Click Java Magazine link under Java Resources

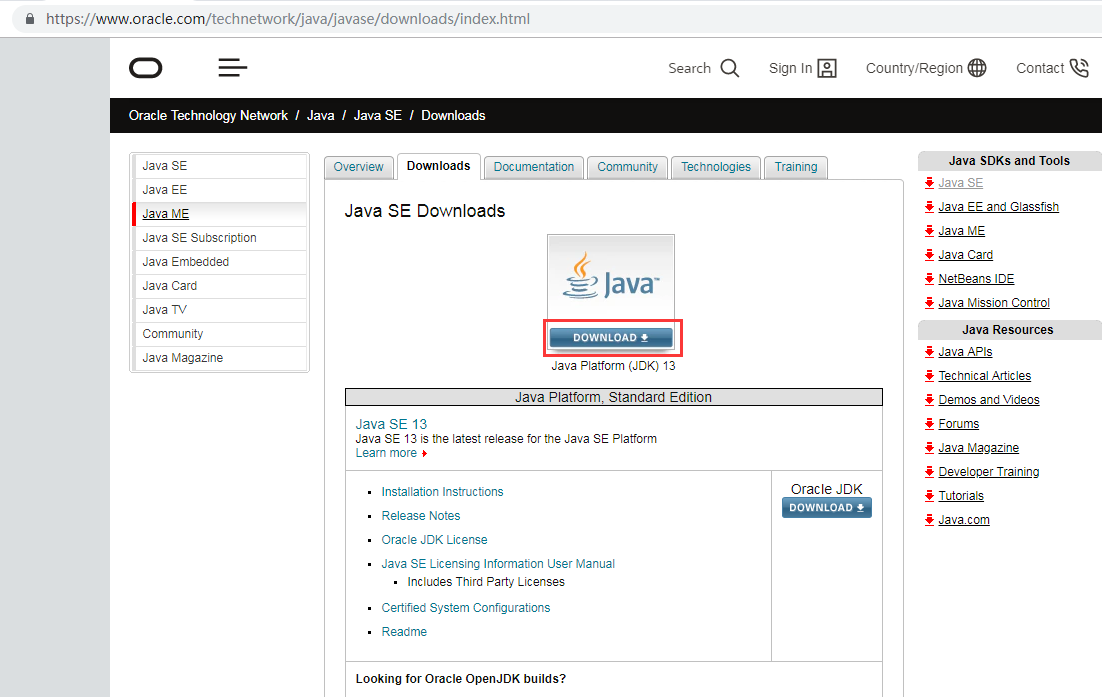click(978, 448)
